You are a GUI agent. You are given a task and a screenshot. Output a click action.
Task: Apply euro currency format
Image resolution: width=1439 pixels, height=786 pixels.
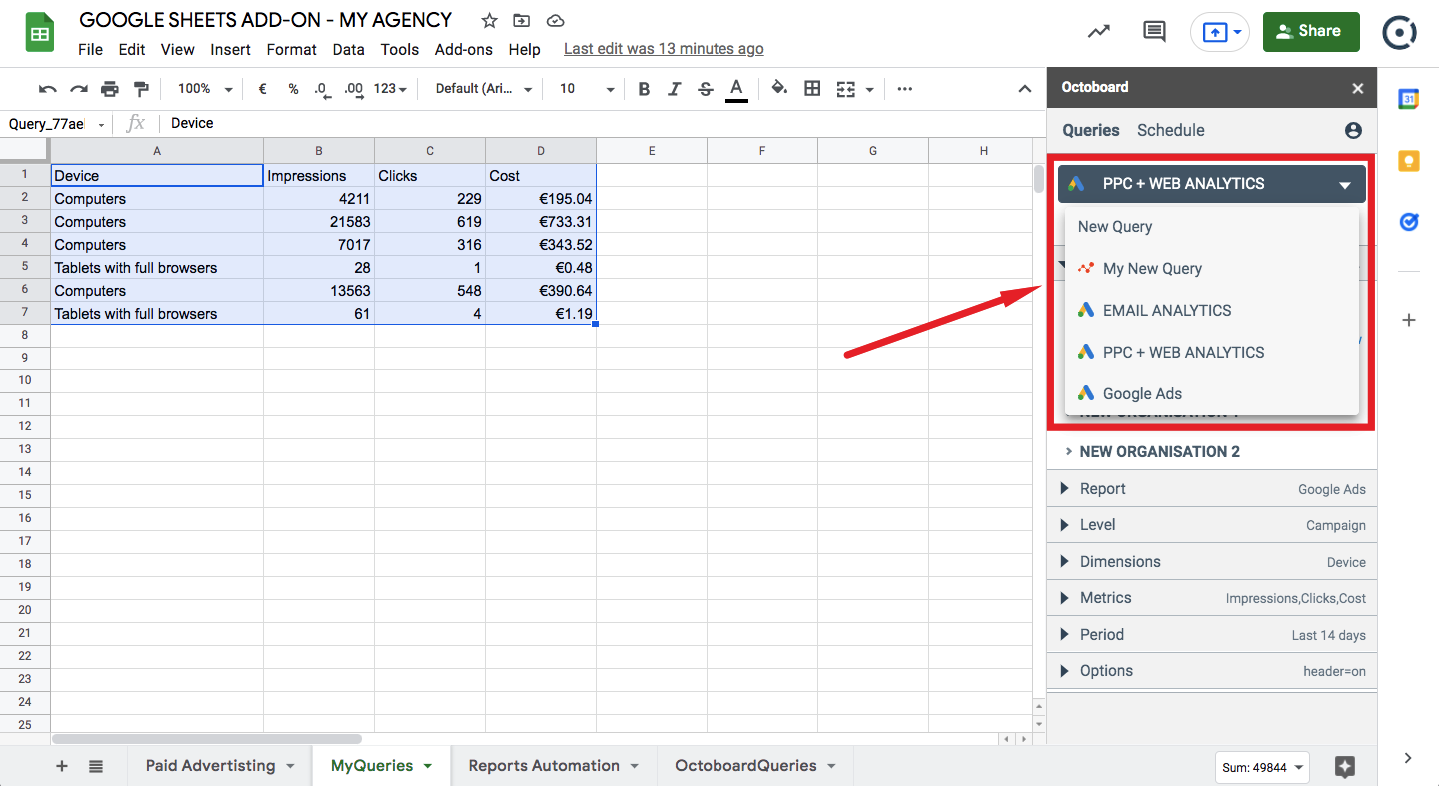coord(262,89)
